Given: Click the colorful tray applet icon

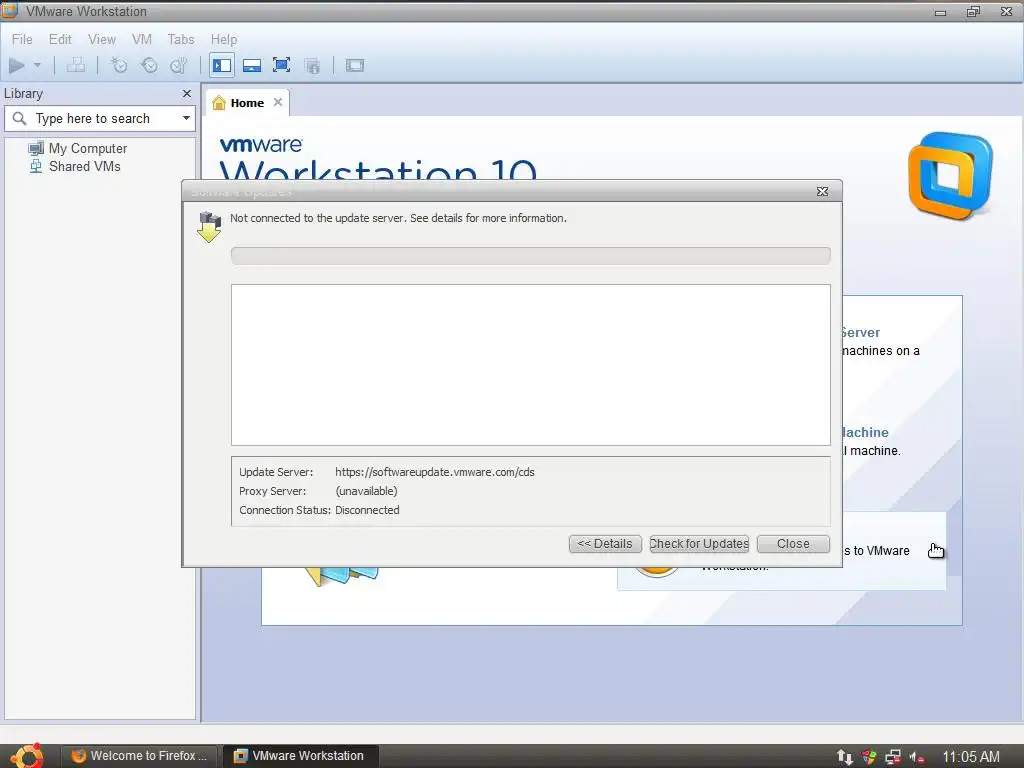Looking at the screenshot, I should point(869,757).
